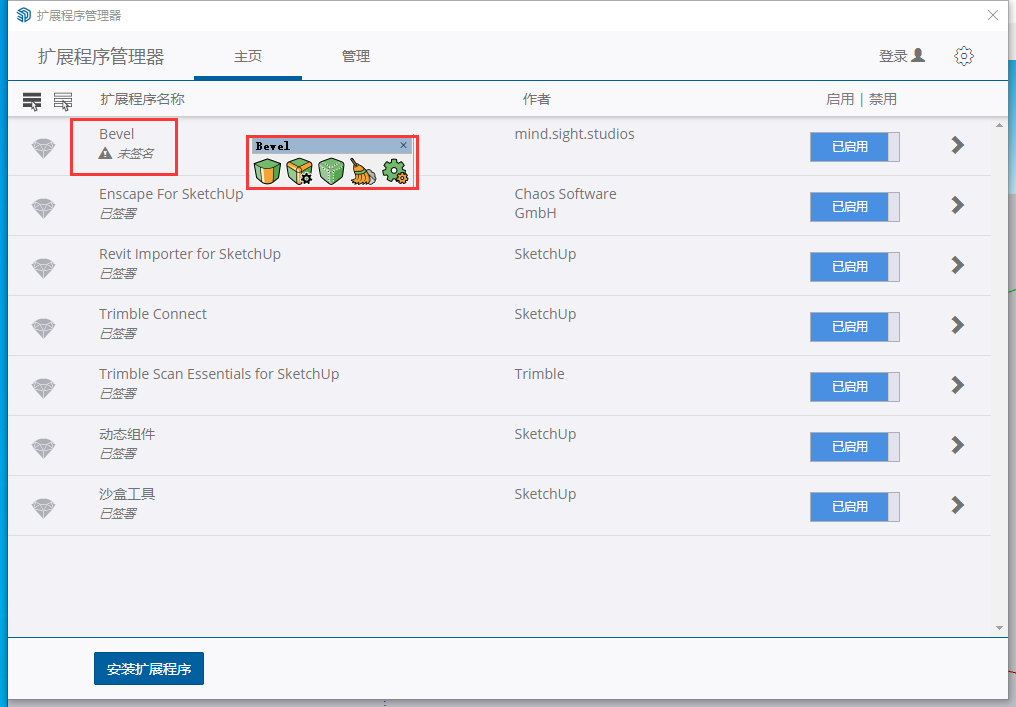1016x707 pixels.
Task: Click the SketchUp logo in the title bar
Action: (23, 15)
